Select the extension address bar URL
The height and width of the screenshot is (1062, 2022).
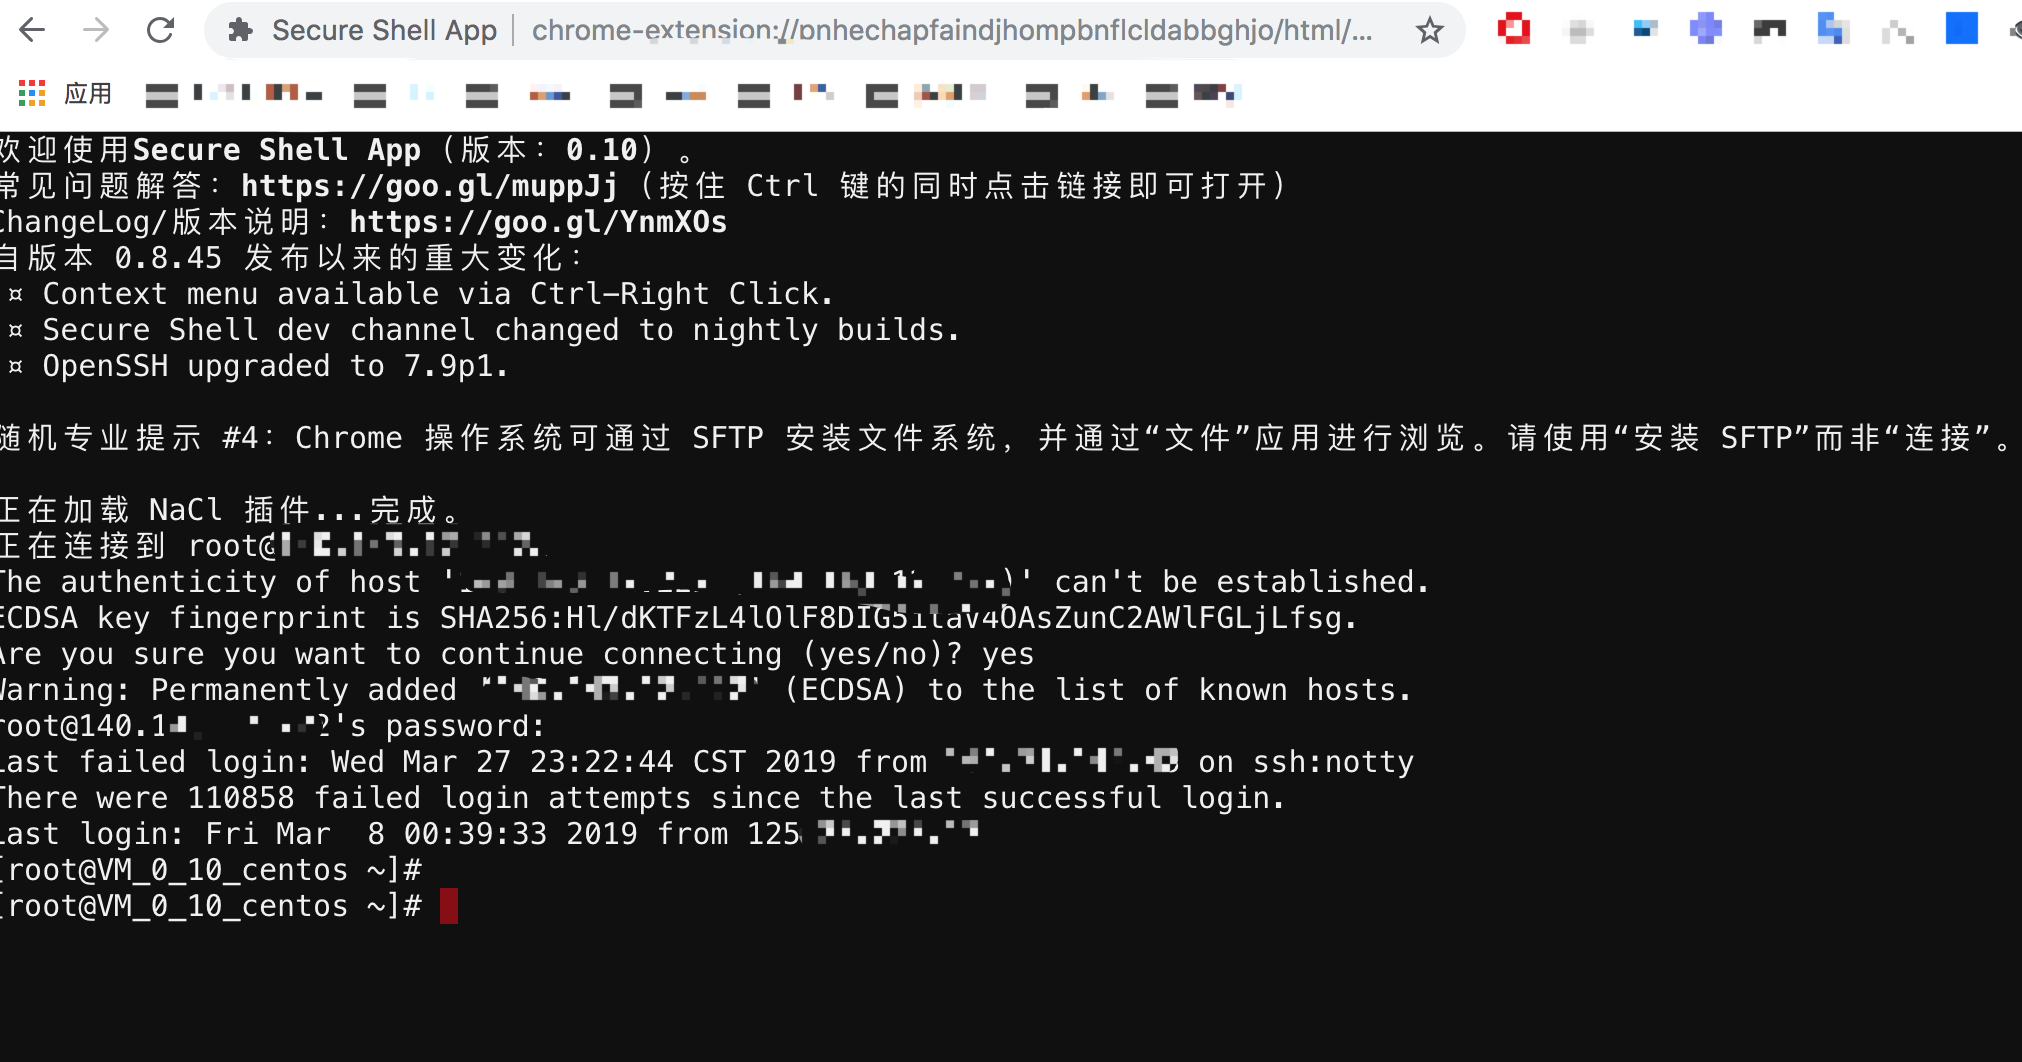952,30
